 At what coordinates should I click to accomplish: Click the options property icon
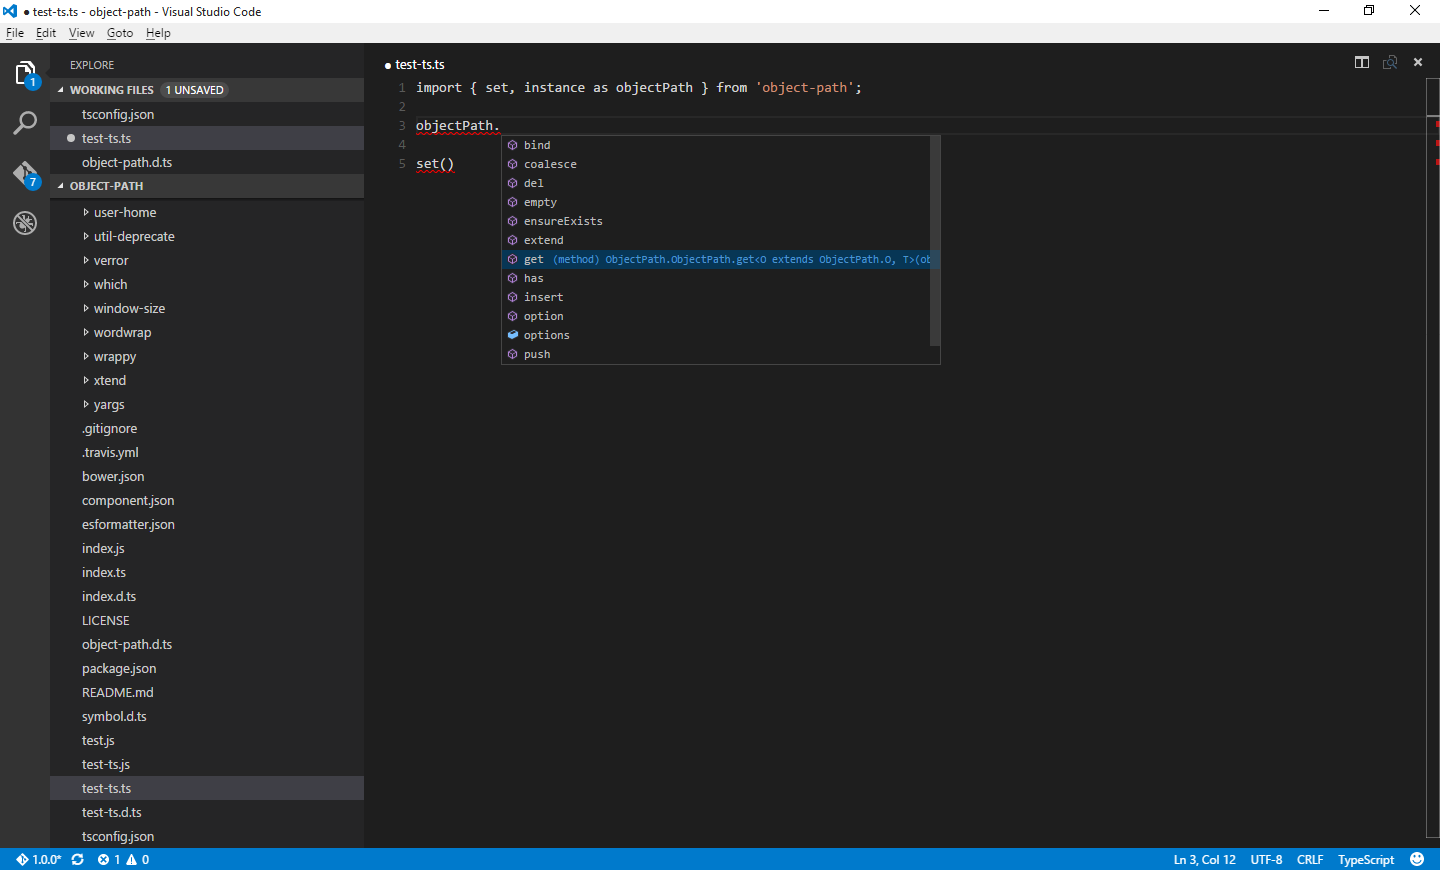[513, 335]
